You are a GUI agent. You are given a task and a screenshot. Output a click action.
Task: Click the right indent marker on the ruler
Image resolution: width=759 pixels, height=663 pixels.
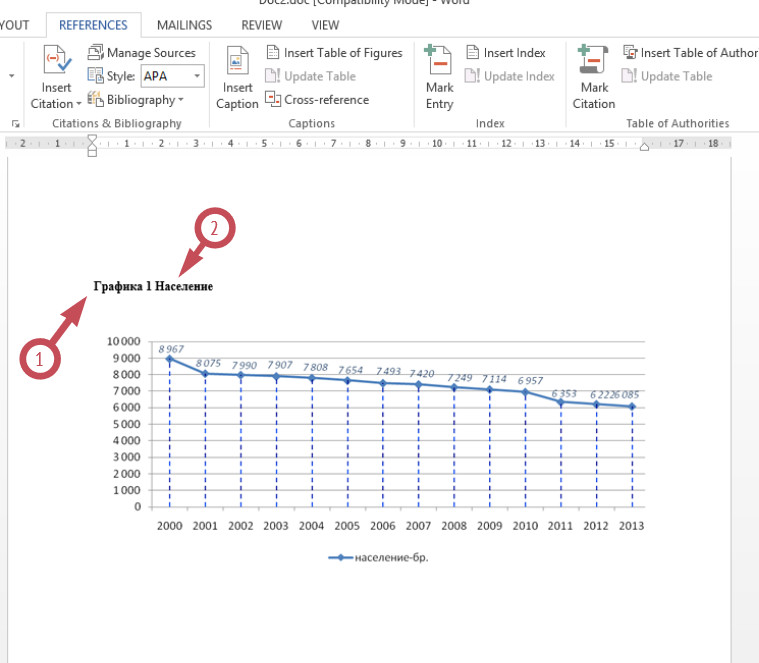pos(644,147)
